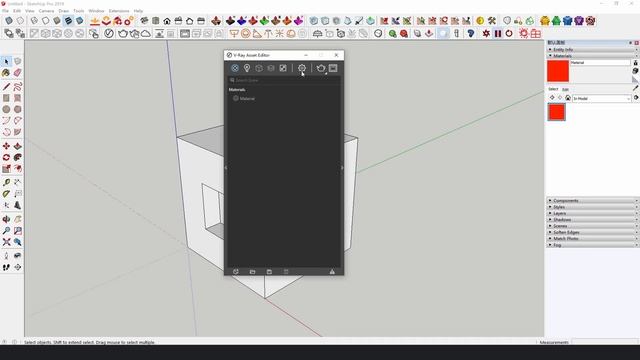Viewport: 640px width, 360px height.
Task: Show V-Ray Frame Buffer from Asset Editor
Action: point(333,68)
